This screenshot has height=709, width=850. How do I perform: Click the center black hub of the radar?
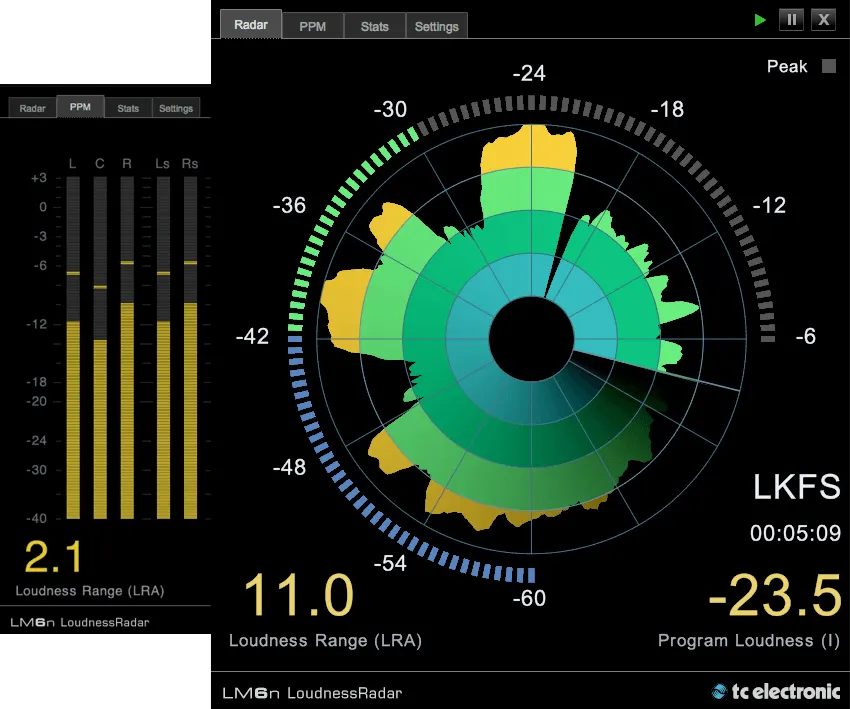[530, 340]
